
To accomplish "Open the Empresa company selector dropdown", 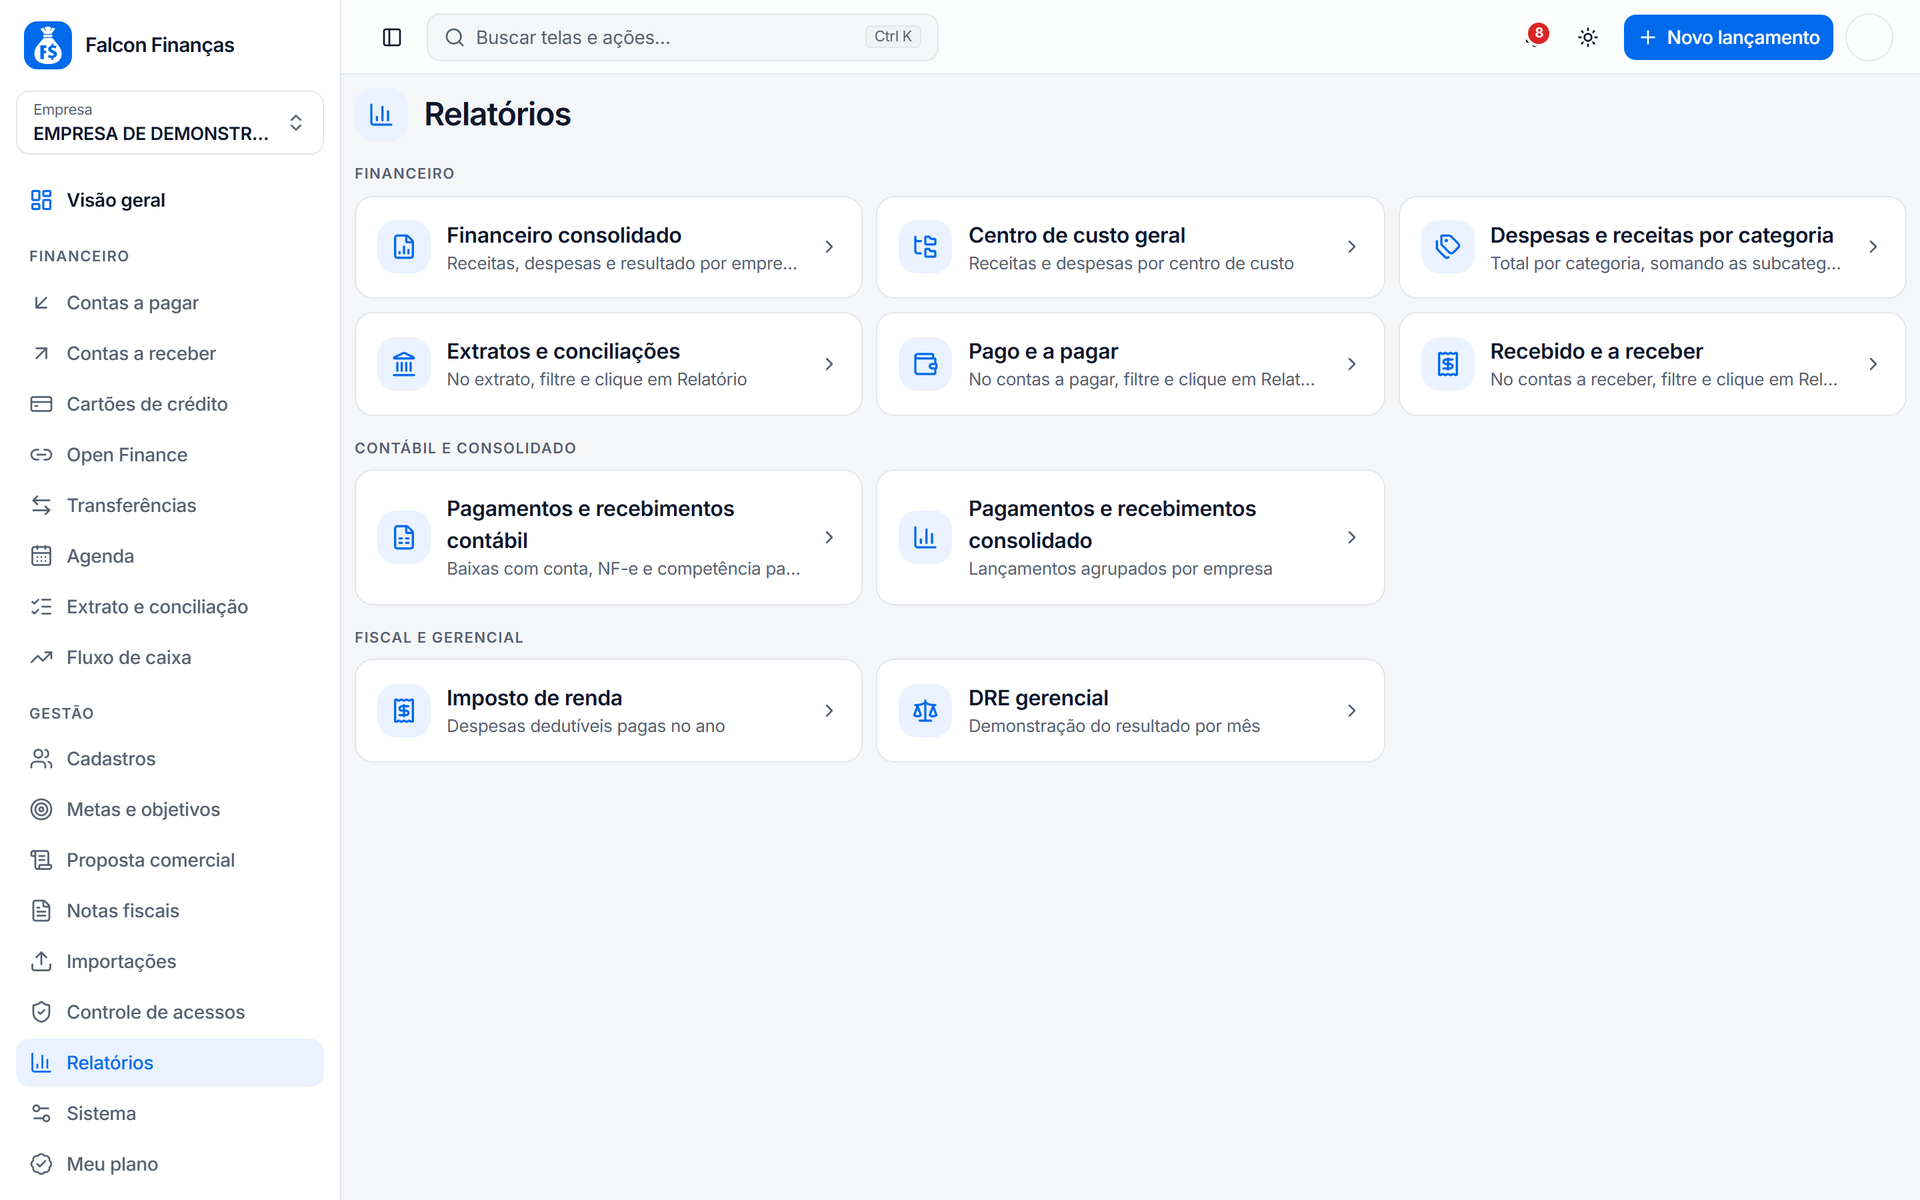I will tap(170, 123).
